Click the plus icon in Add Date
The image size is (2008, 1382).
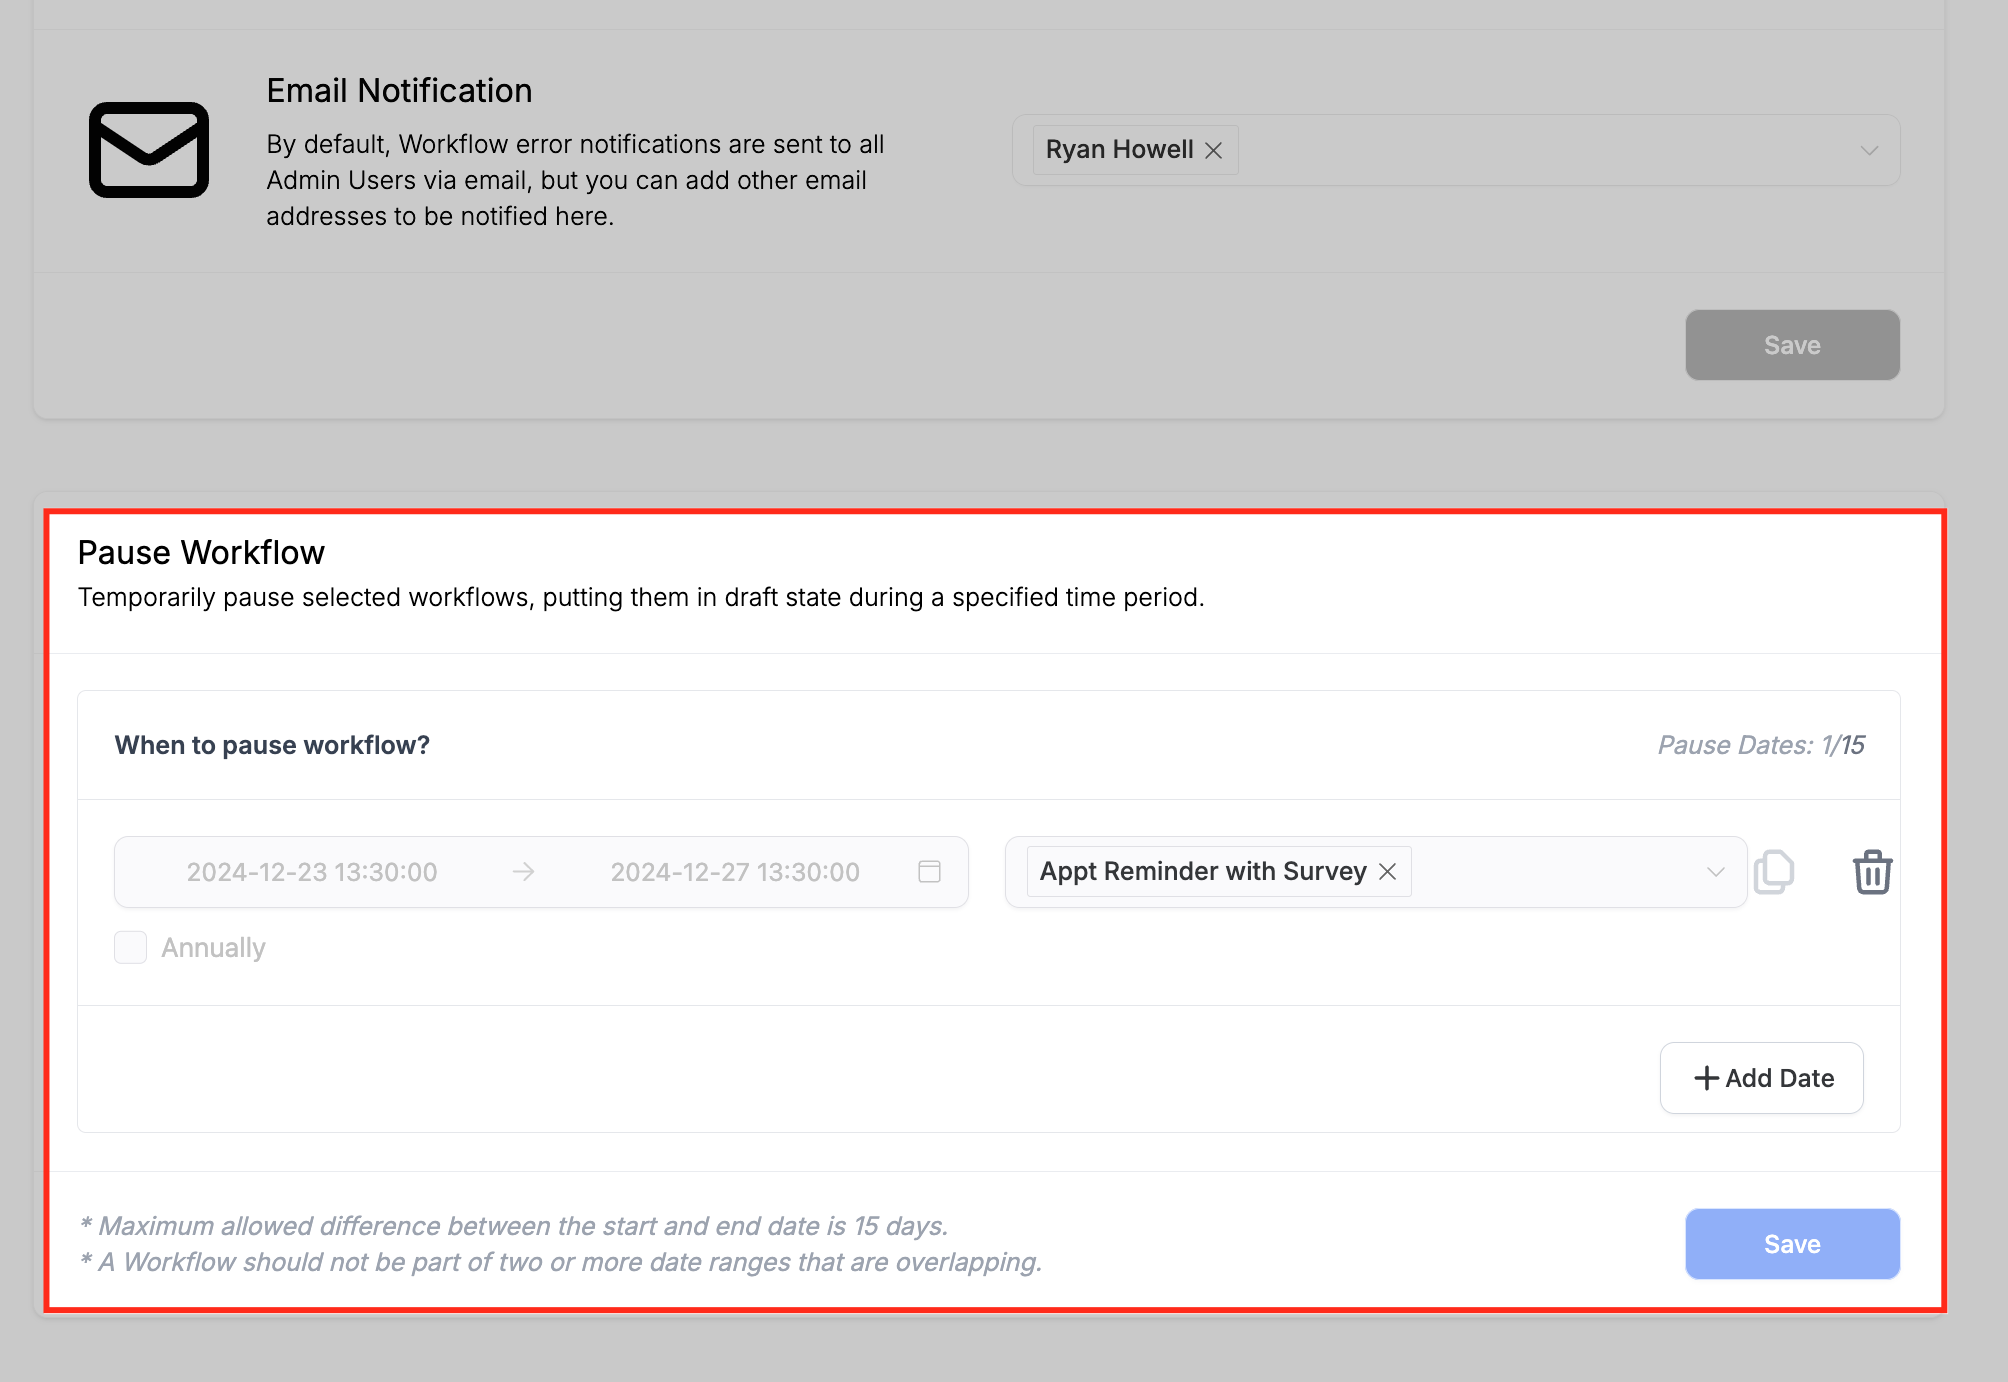click(x=1706, y=1078)
